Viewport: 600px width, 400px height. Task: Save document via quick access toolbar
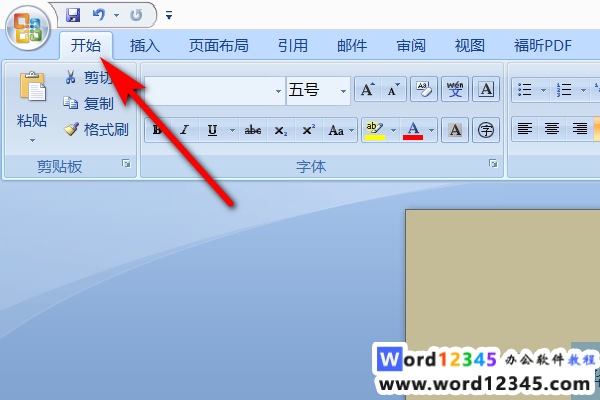click(73, 15)
